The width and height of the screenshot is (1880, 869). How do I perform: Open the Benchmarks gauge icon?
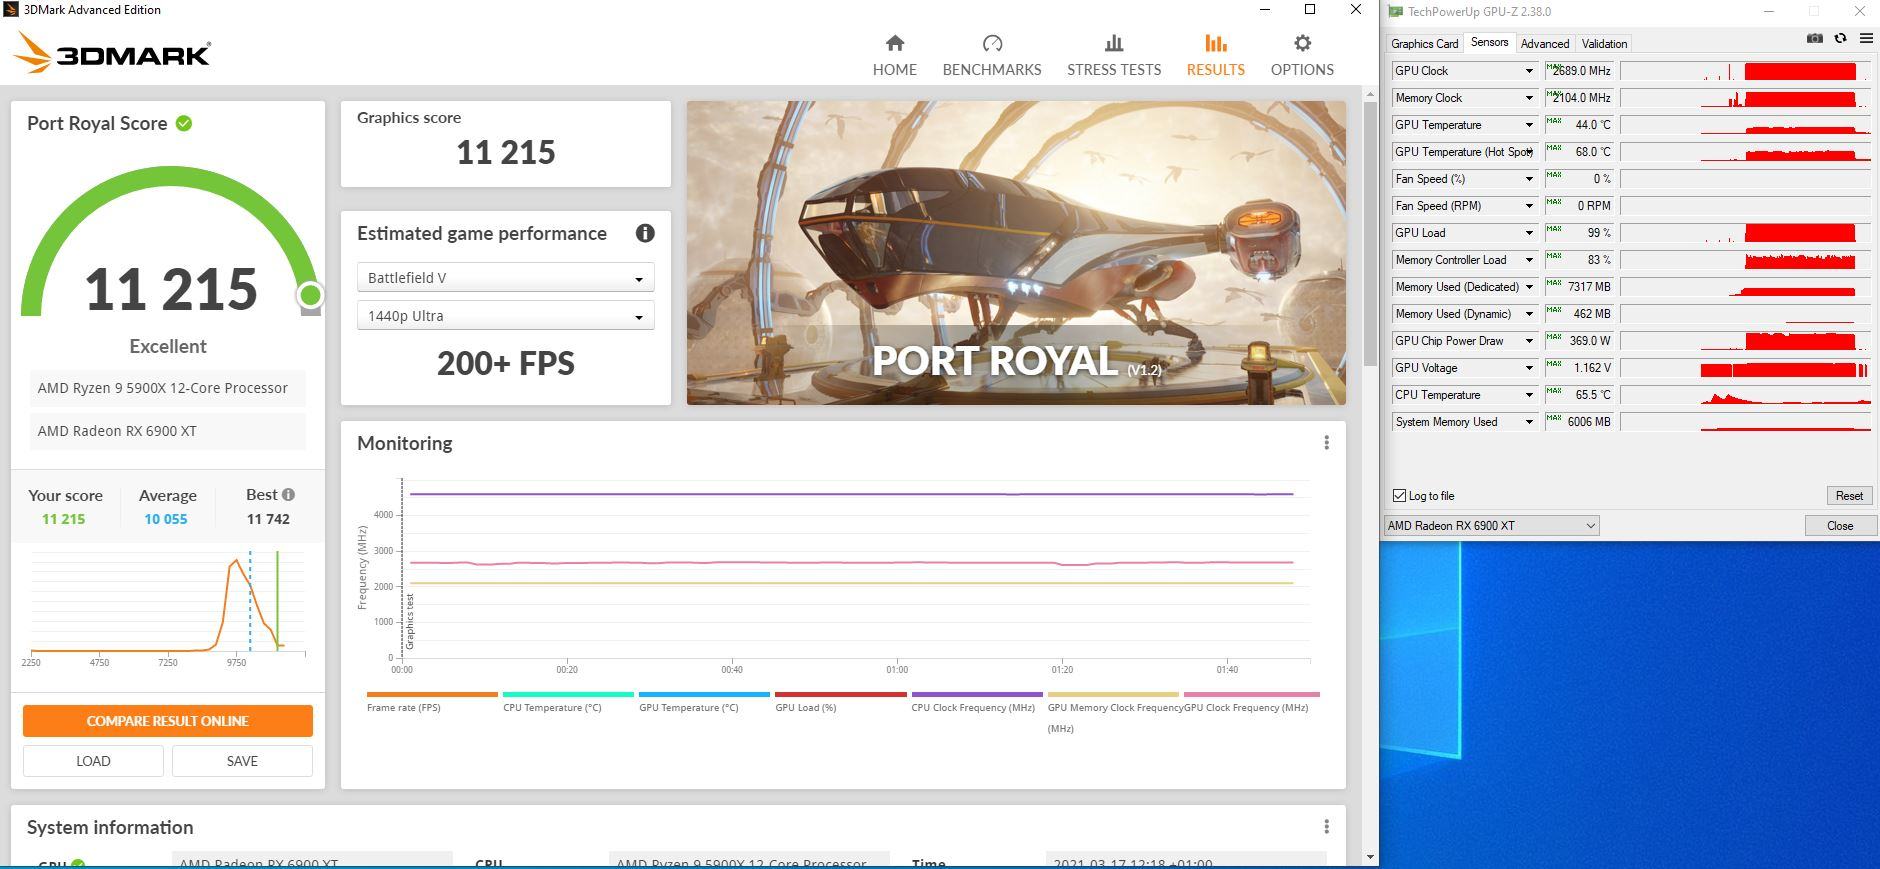pos(992,43)
